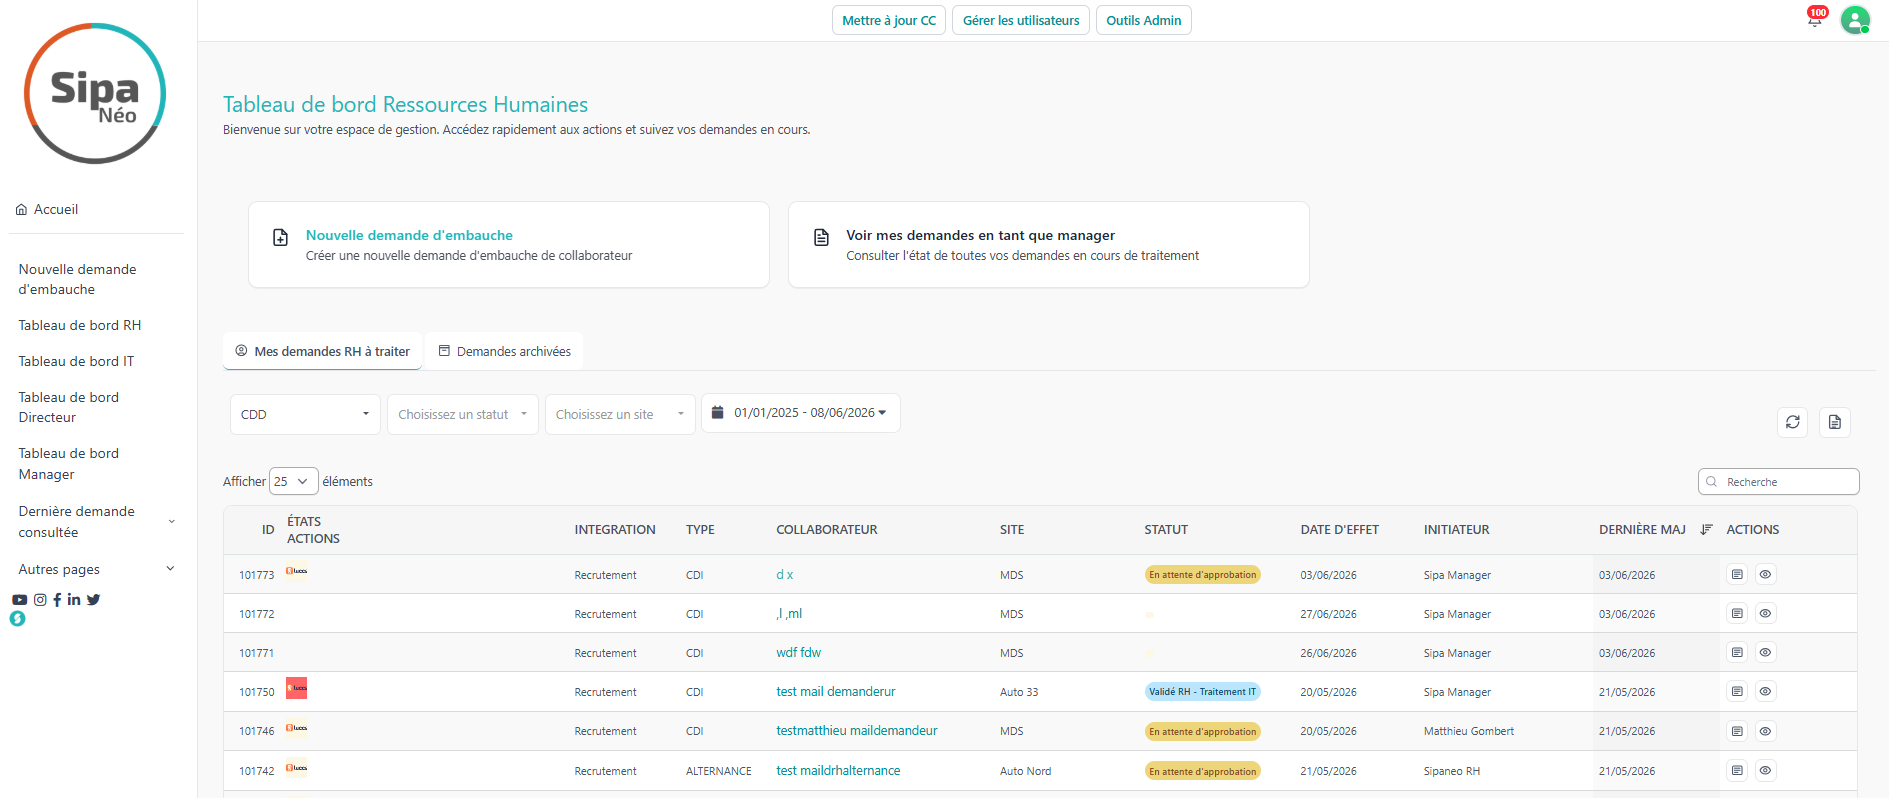Click the Sipa Néo logo
The width and height of the screenshot is (1889, 798).
[95, 94]
